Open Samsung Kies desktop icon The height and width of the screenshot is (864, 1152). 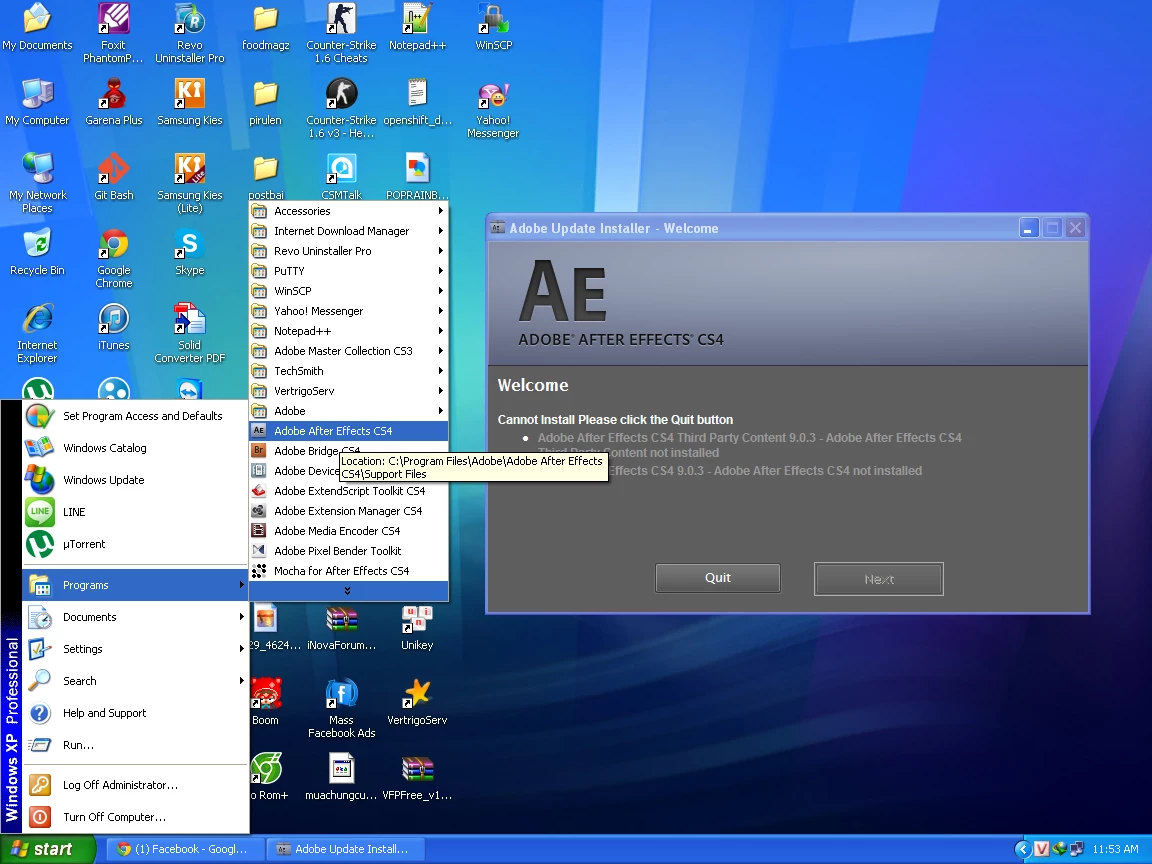(190, 102)
